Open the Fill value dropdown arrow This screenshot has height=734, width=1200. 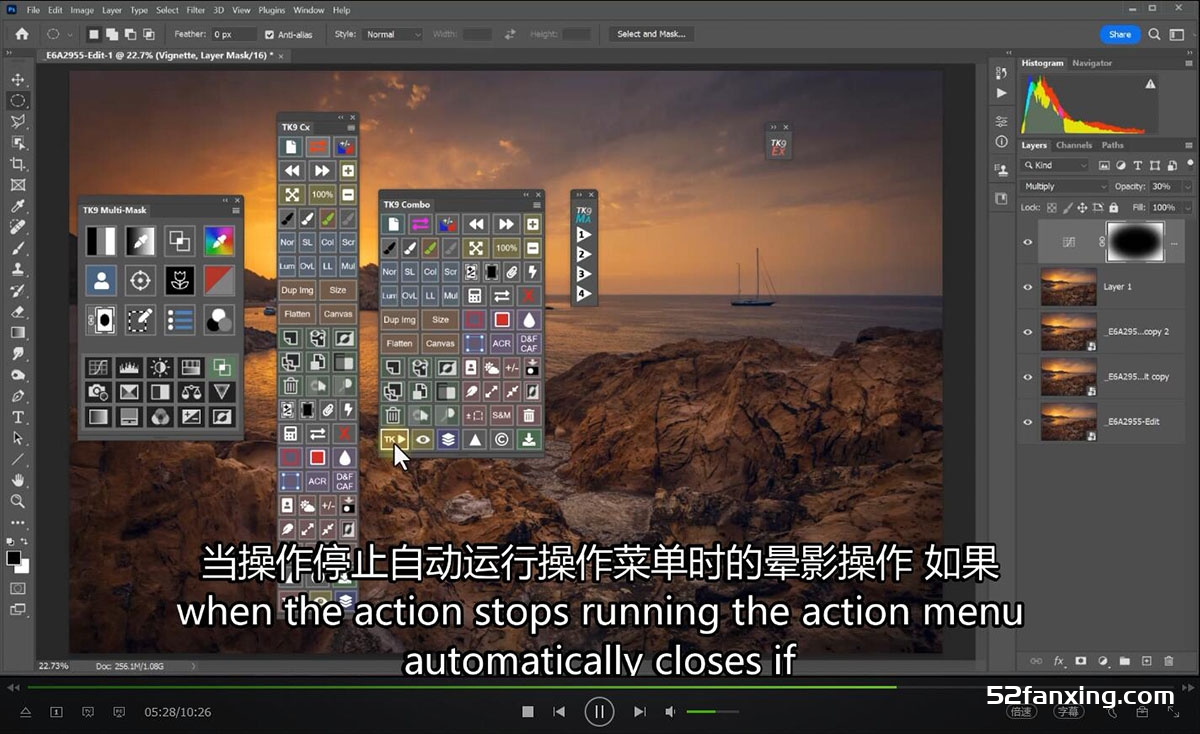[x=1186, y=208]
